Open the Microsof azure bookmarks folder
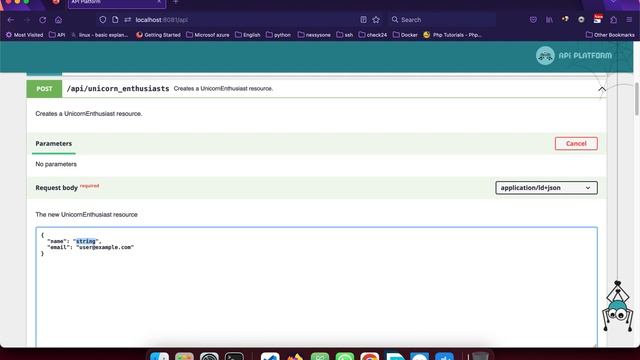Image resolution: width=640 pixels, height=360 pixels. click(208, 35)
